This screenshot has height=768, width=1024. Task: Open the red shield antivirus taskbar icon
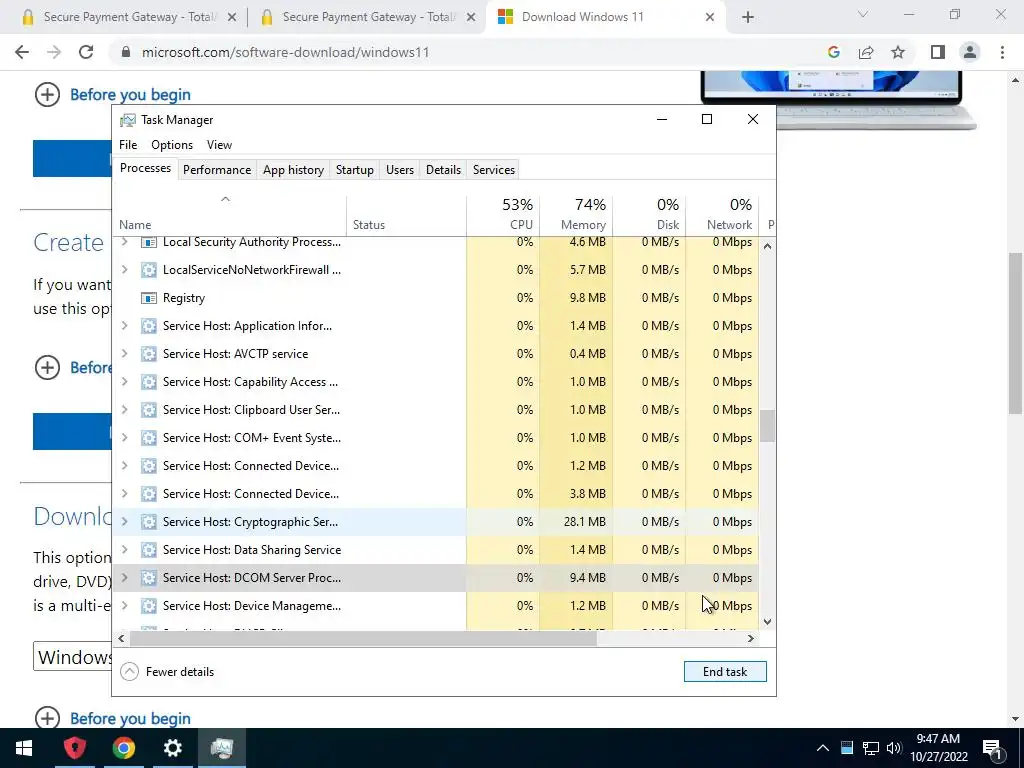click(74, 748)
